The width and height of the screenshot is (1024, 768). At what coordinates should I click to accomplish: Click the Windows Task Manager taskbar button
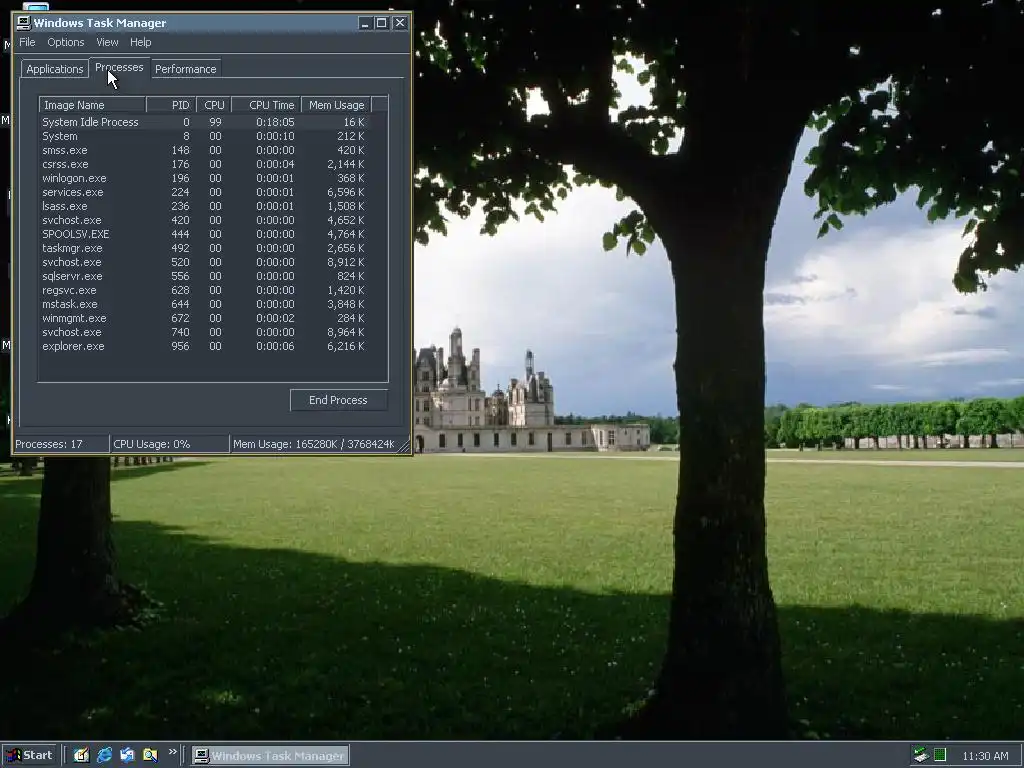[270, 756]
